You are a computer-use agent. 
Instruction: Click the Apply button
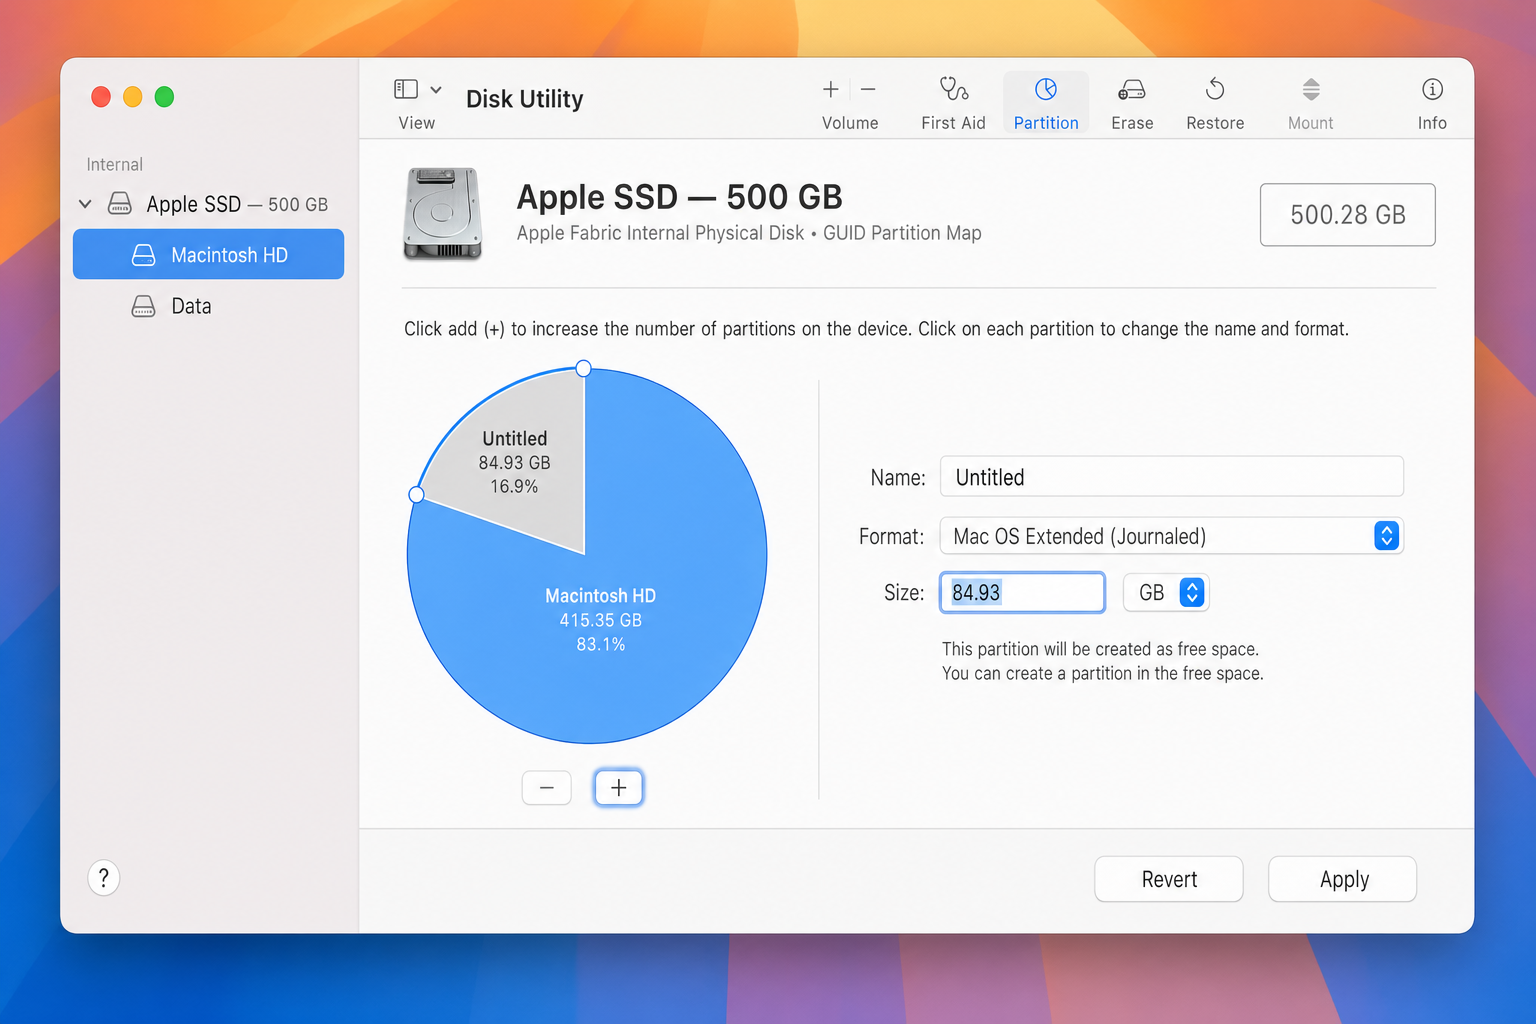(x=1343, y=879)
